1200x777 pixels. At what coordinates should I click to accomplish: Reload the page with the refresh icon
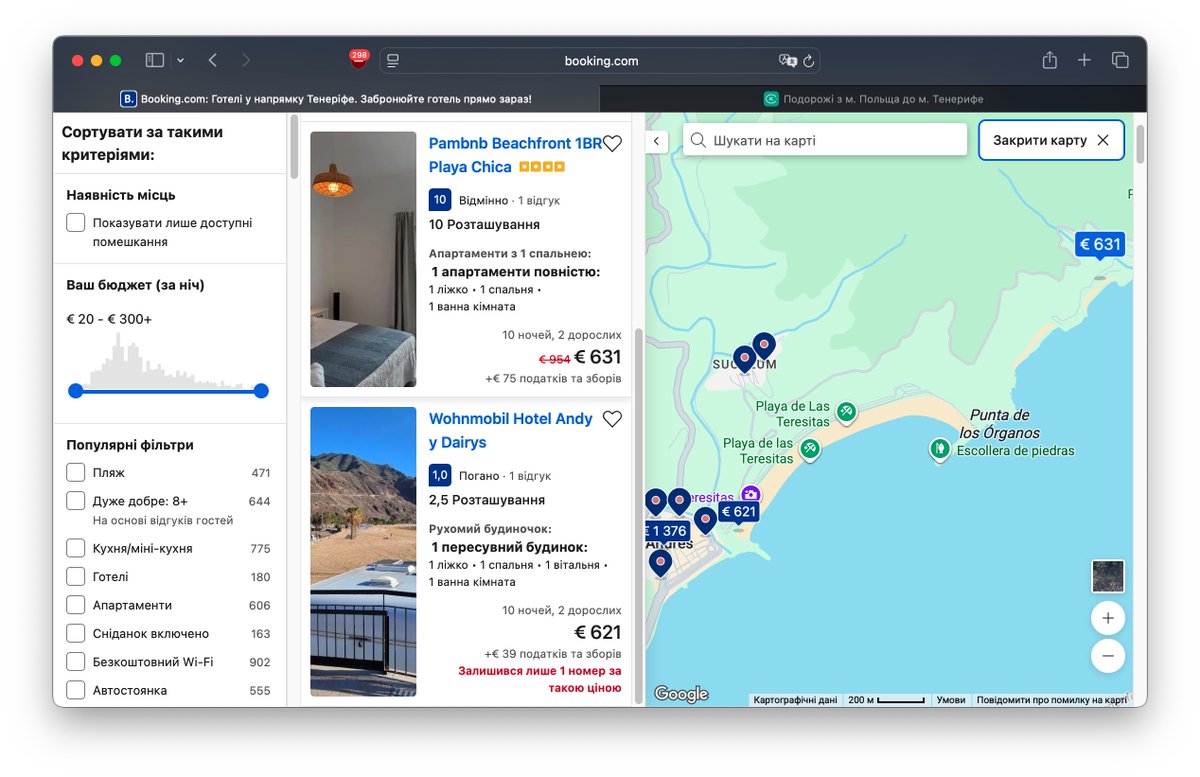tap(809, 61)
